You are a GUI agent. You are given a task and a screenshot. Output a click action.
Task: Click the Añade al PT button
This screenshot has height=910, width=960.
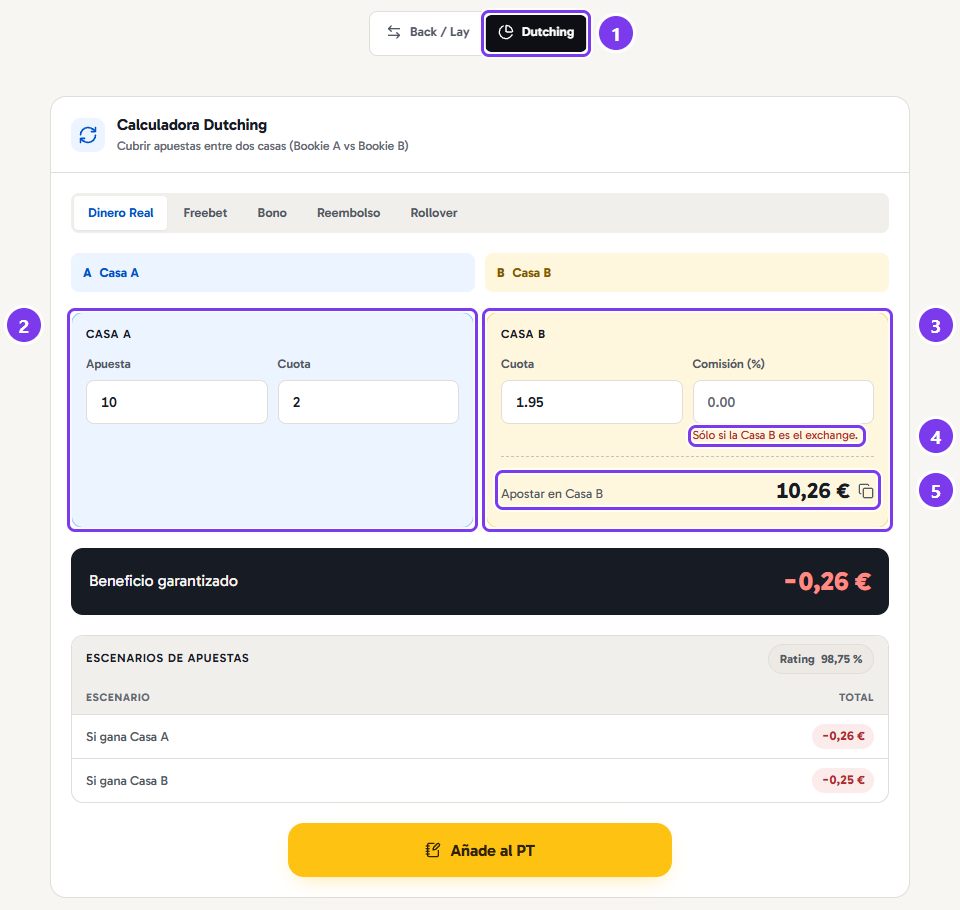click(480, 850)
